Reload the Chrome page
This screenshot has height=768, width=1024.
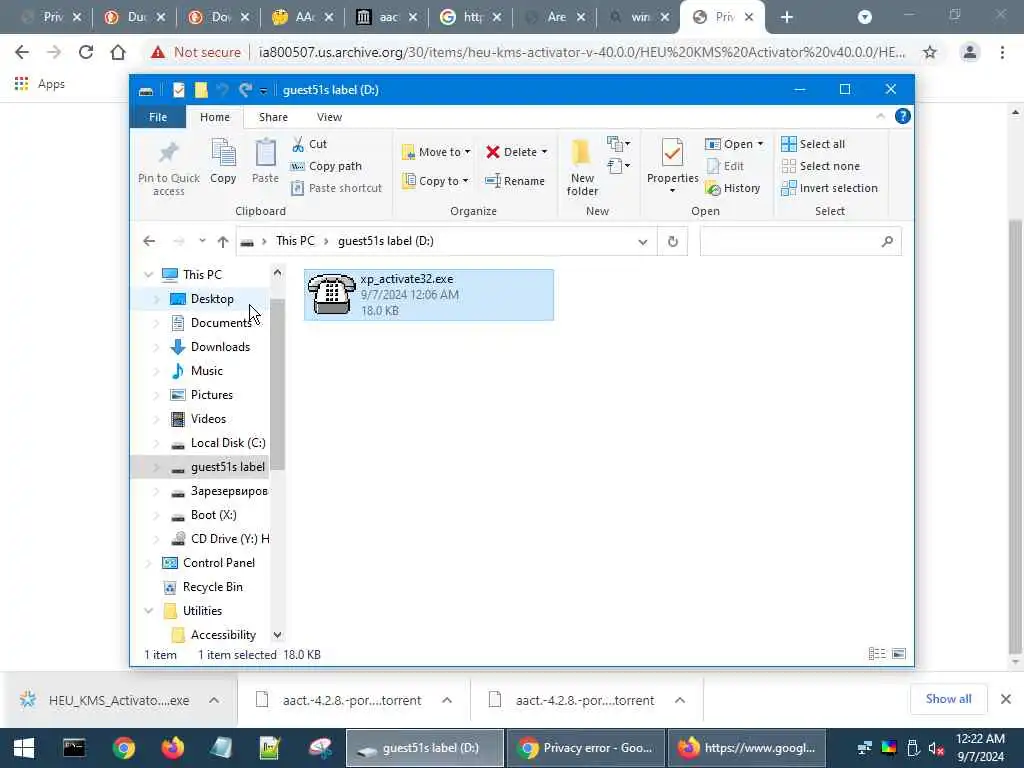pos(86,52)
